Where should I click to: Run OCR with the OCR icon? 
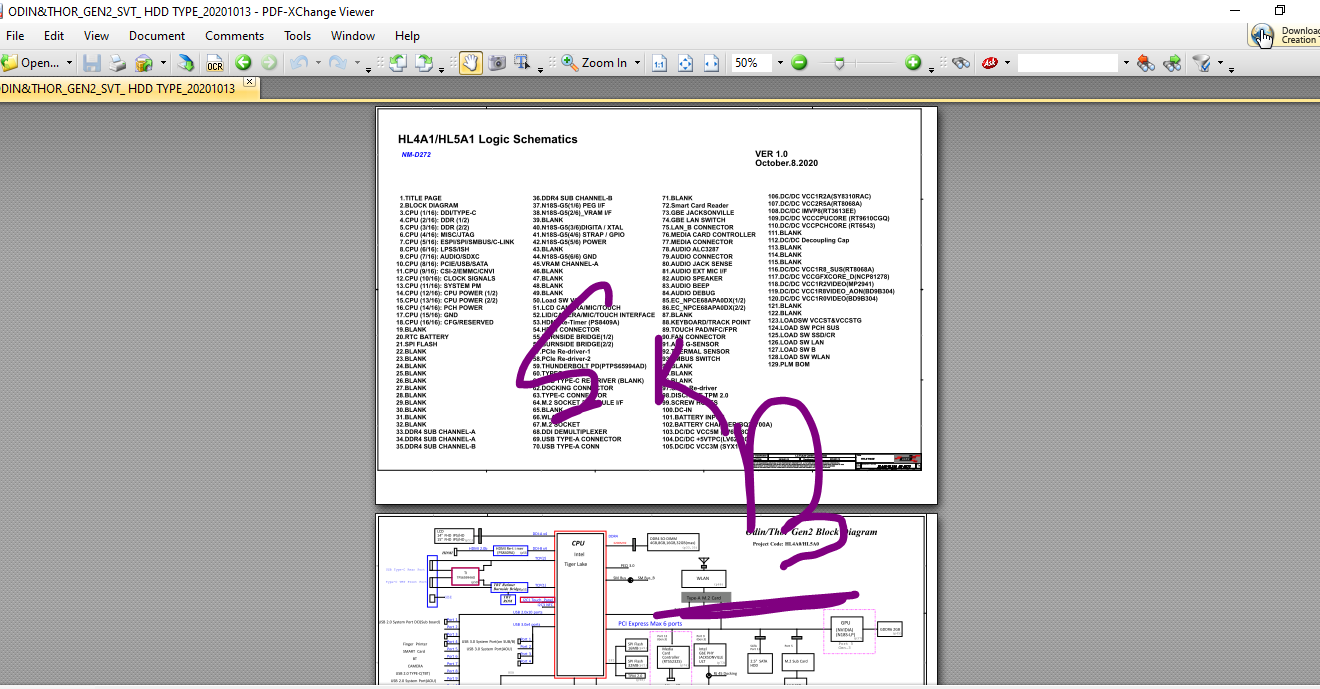(x=215, y=63)
